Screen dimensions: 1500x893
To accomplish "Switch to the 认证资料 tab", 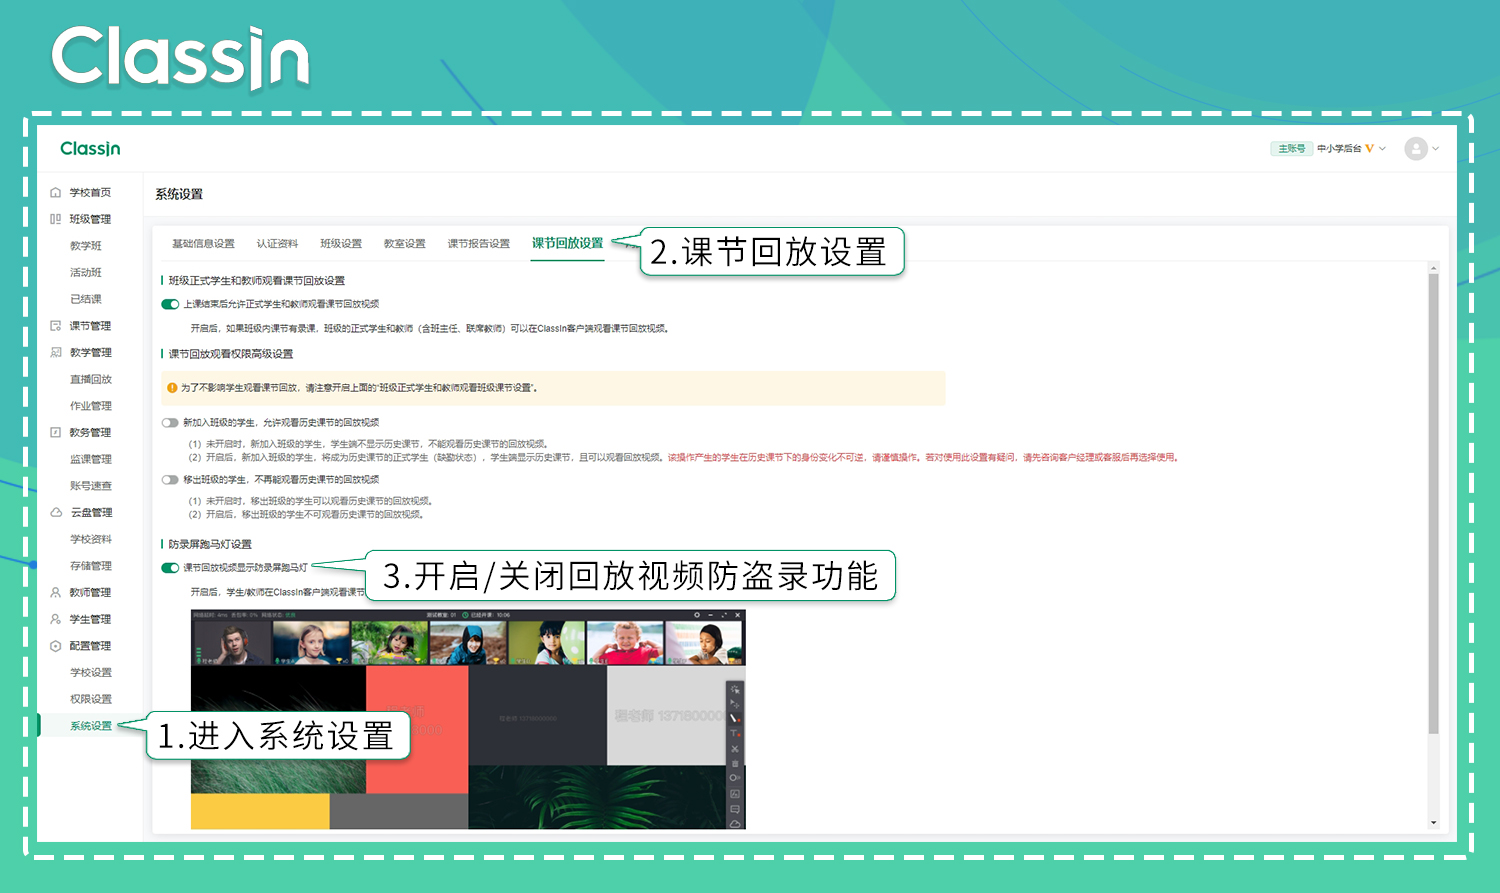I will click(277, 244).
